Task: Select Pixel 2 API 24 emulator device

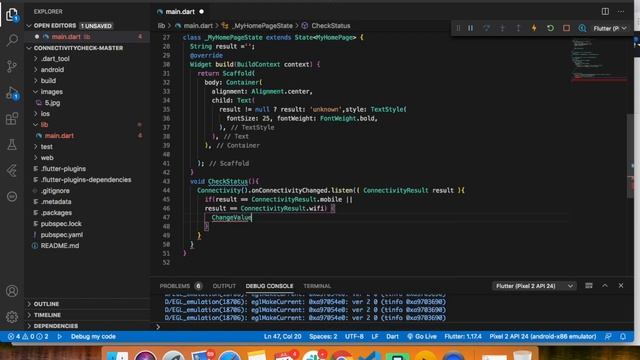Action: coord(542,336)
